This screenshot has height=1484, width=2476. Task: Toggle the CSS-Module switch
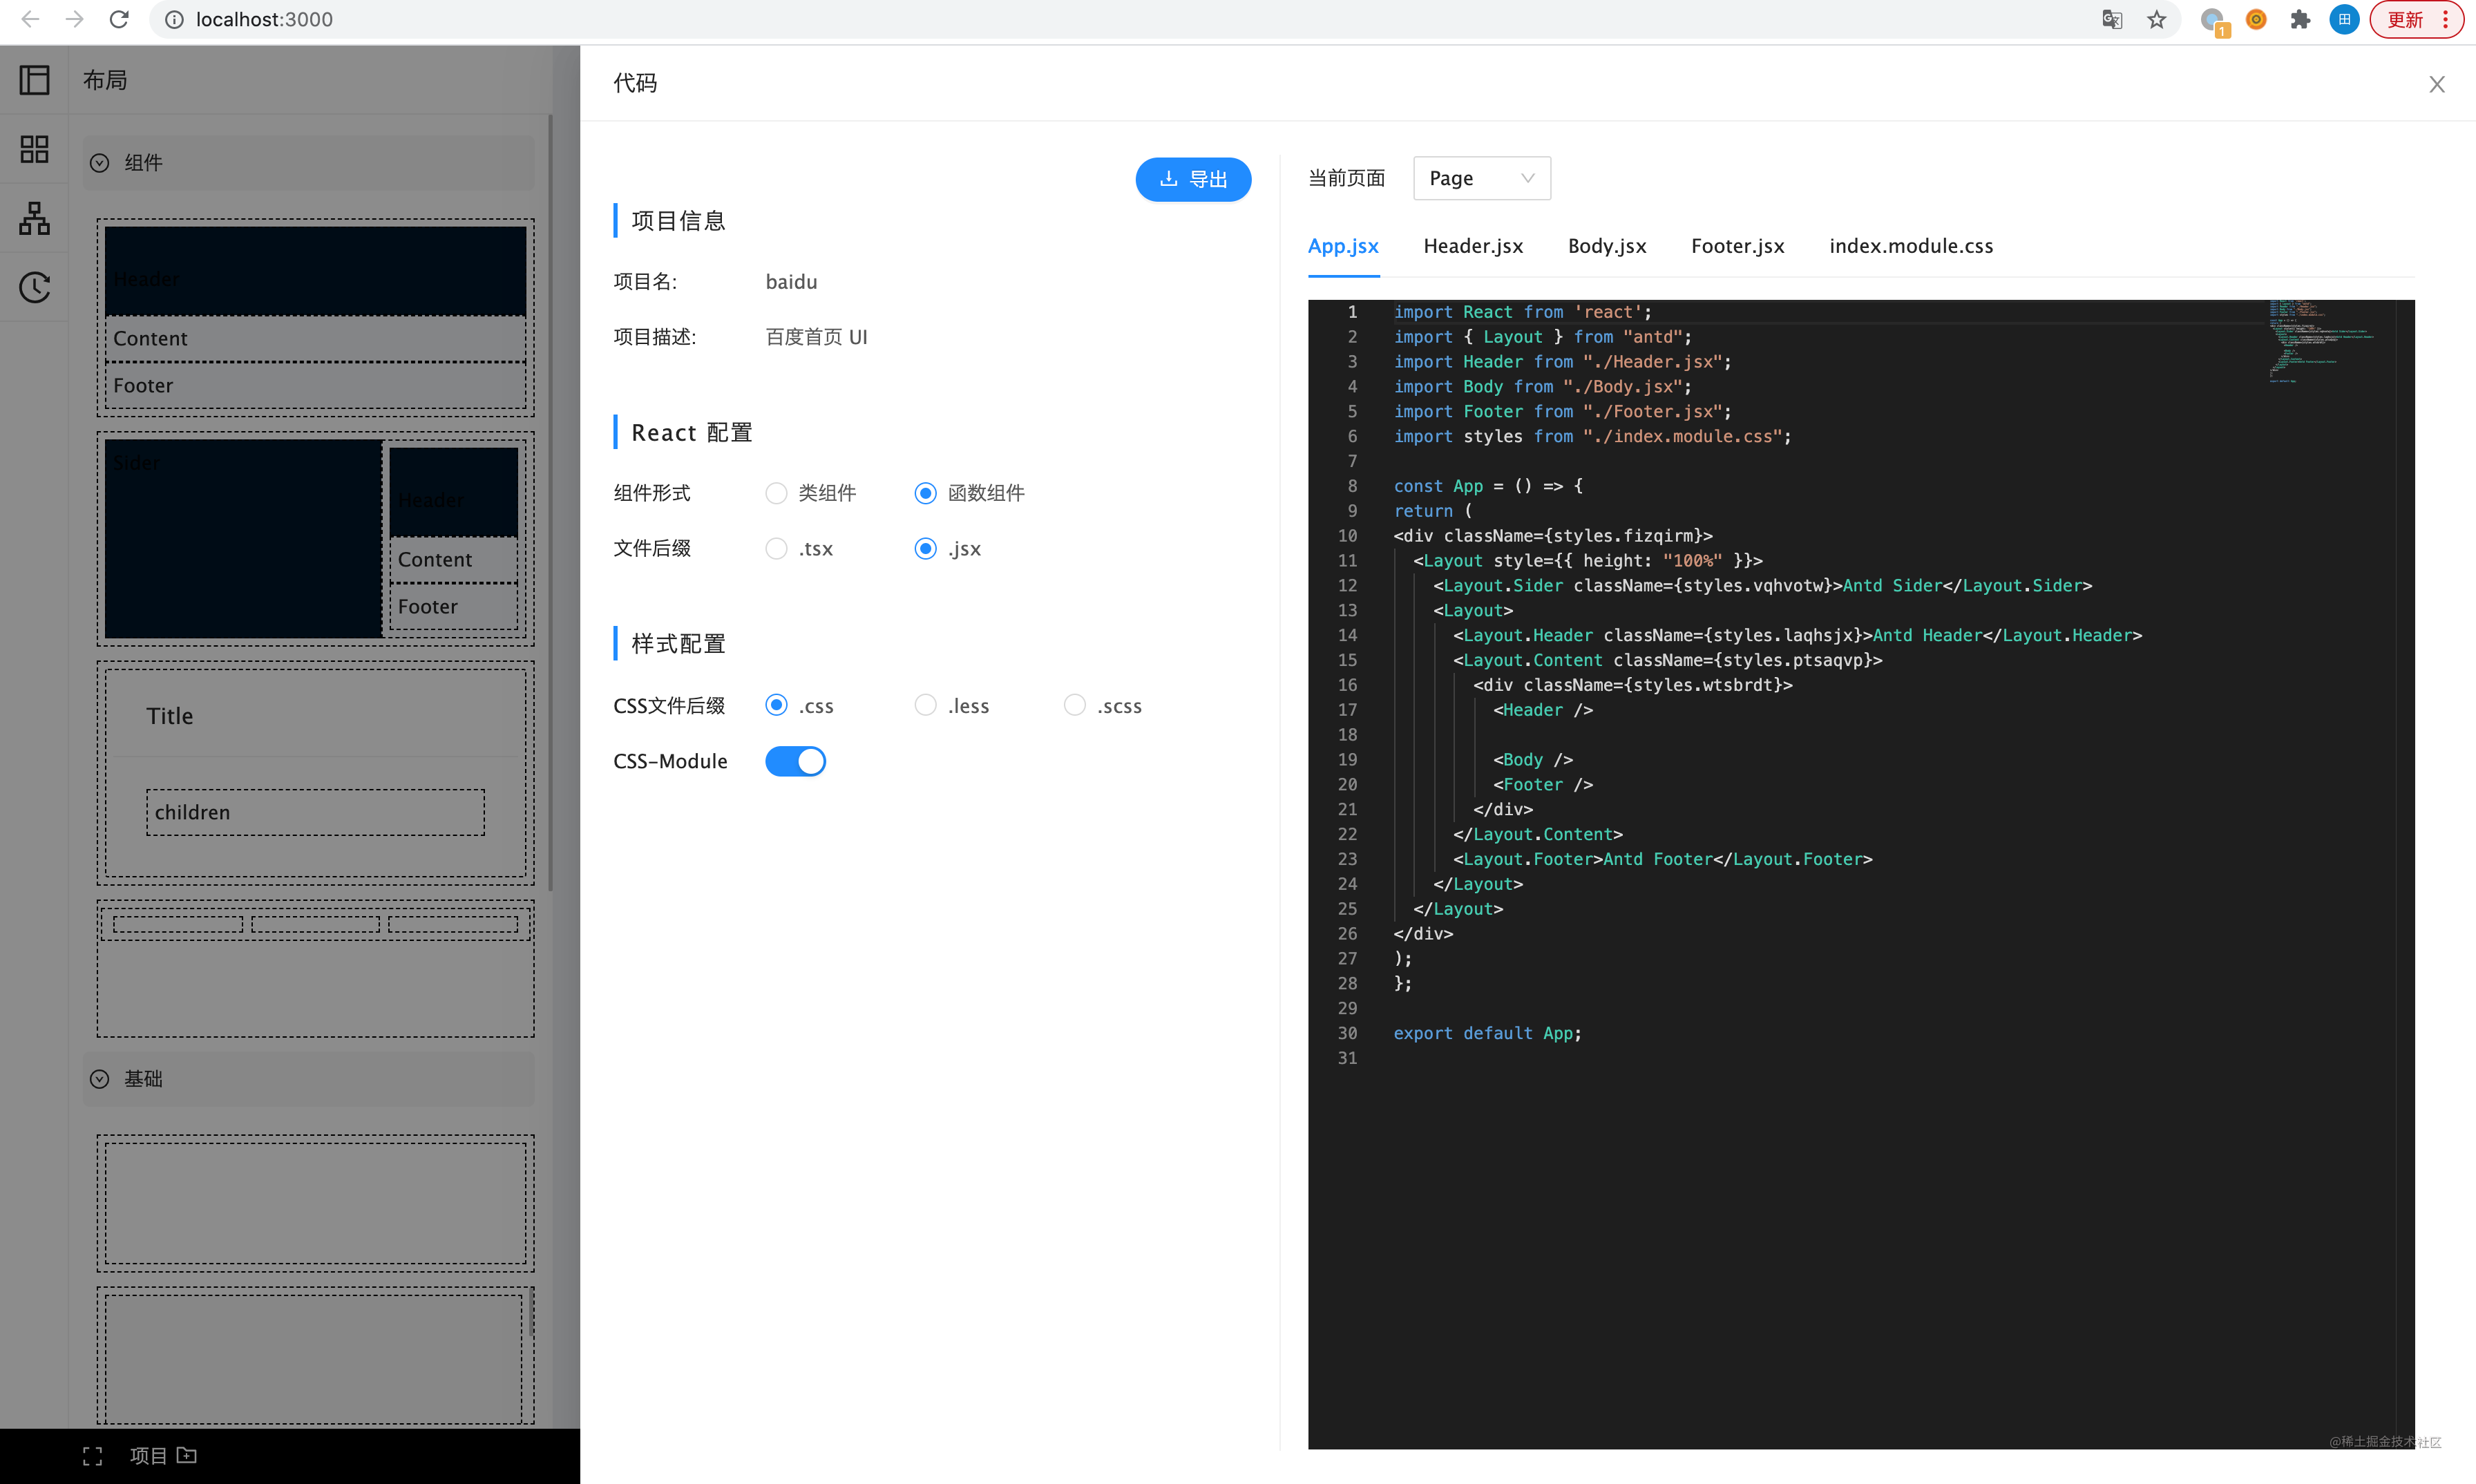click(x=795, y=762)
